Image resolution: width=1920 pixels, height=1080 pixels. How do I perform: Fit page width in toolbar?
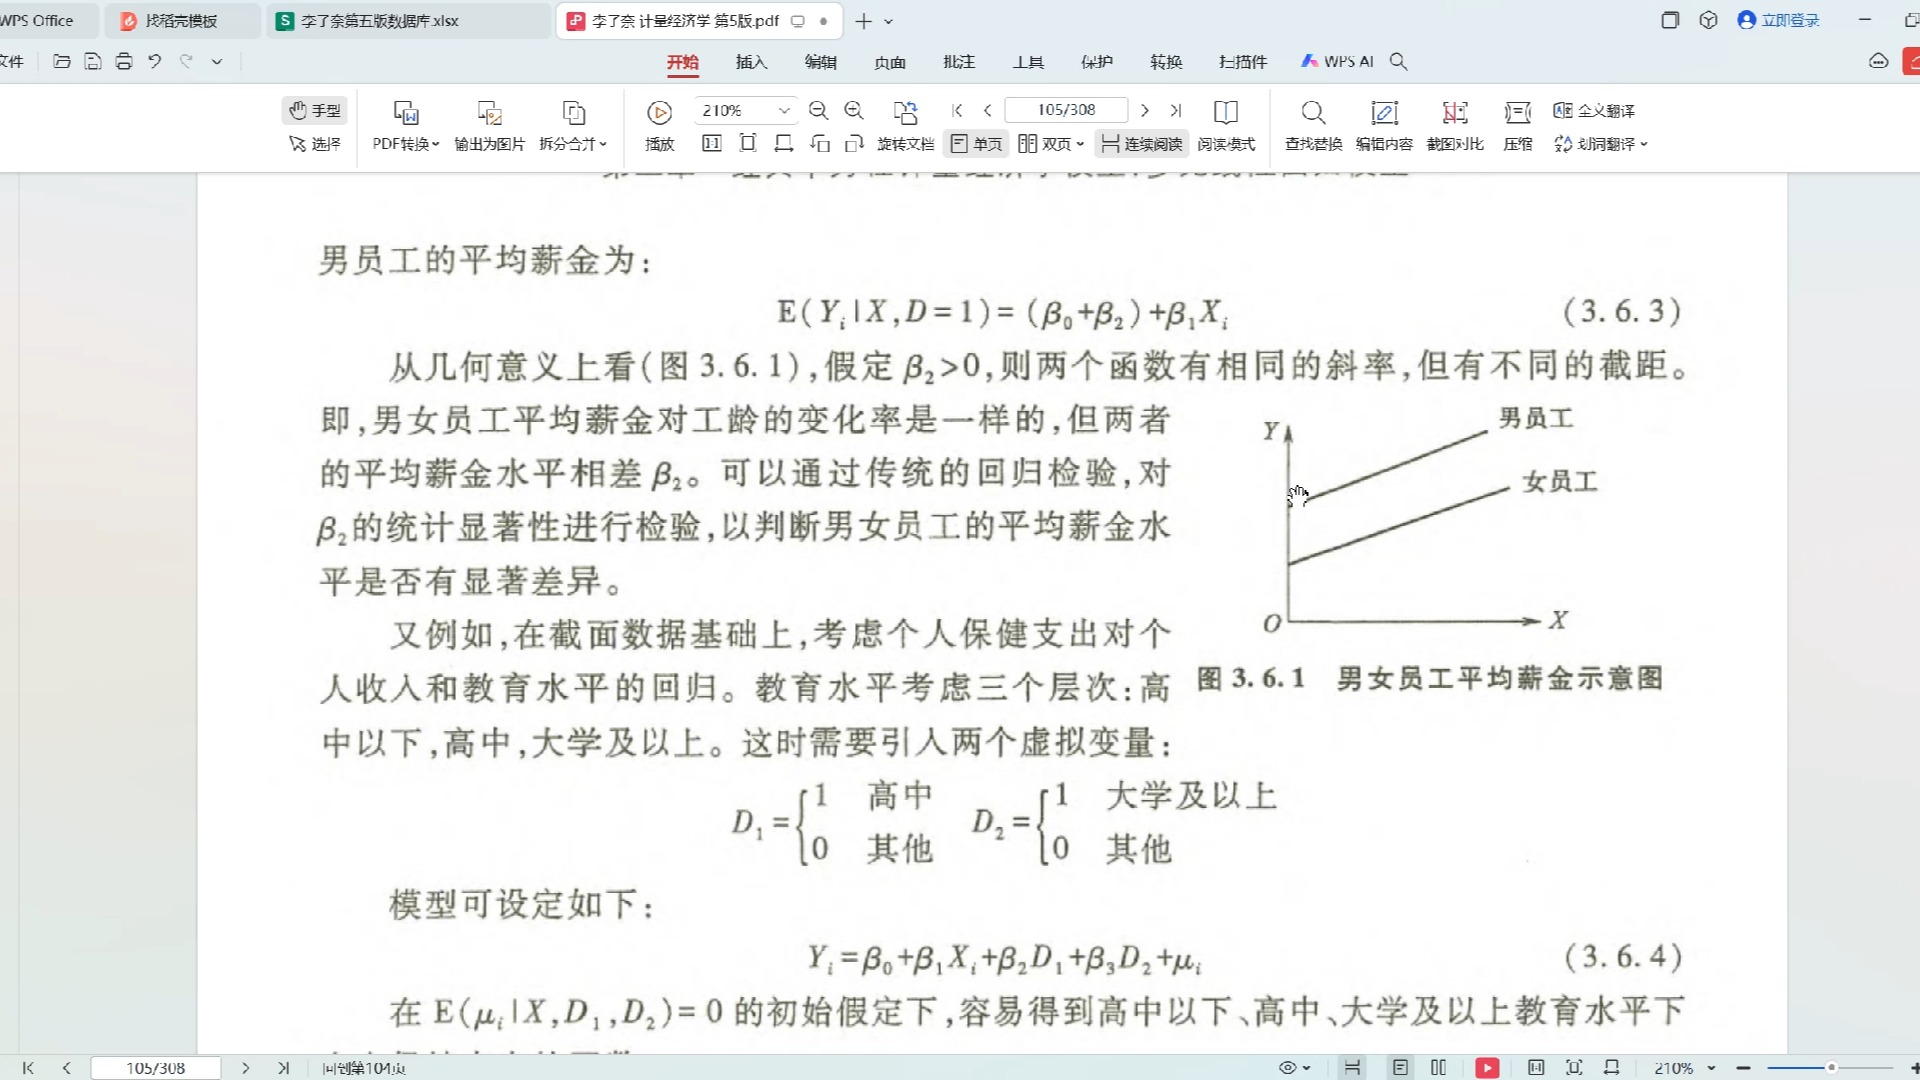click(x=784, y=144)
